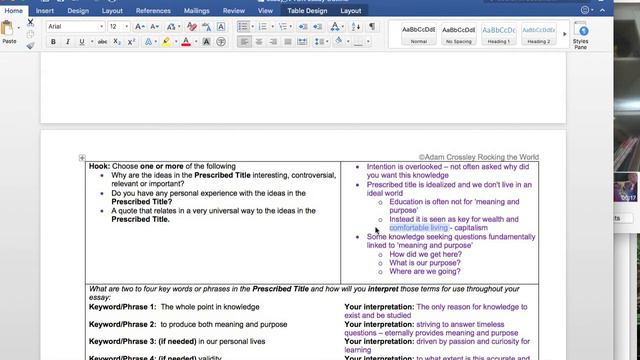Justify the text alignment
This screenshot has width=640, height=360.
click(288, 42)
